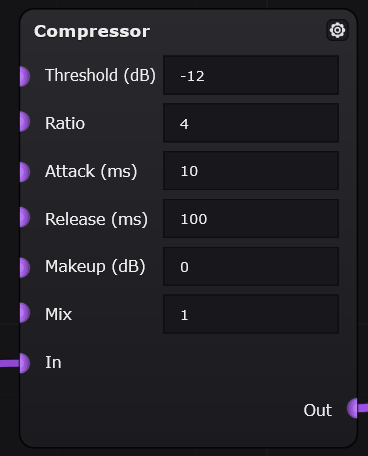Click the Out label text
This screenshot has width=368, height=456.
(318, 410)
